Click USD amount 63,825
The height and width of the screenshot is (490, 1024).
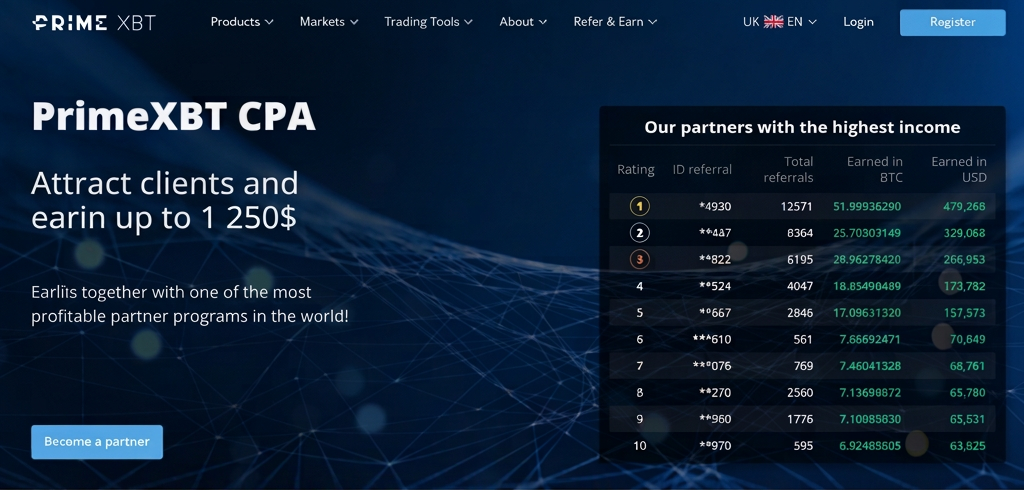(967, 446)
